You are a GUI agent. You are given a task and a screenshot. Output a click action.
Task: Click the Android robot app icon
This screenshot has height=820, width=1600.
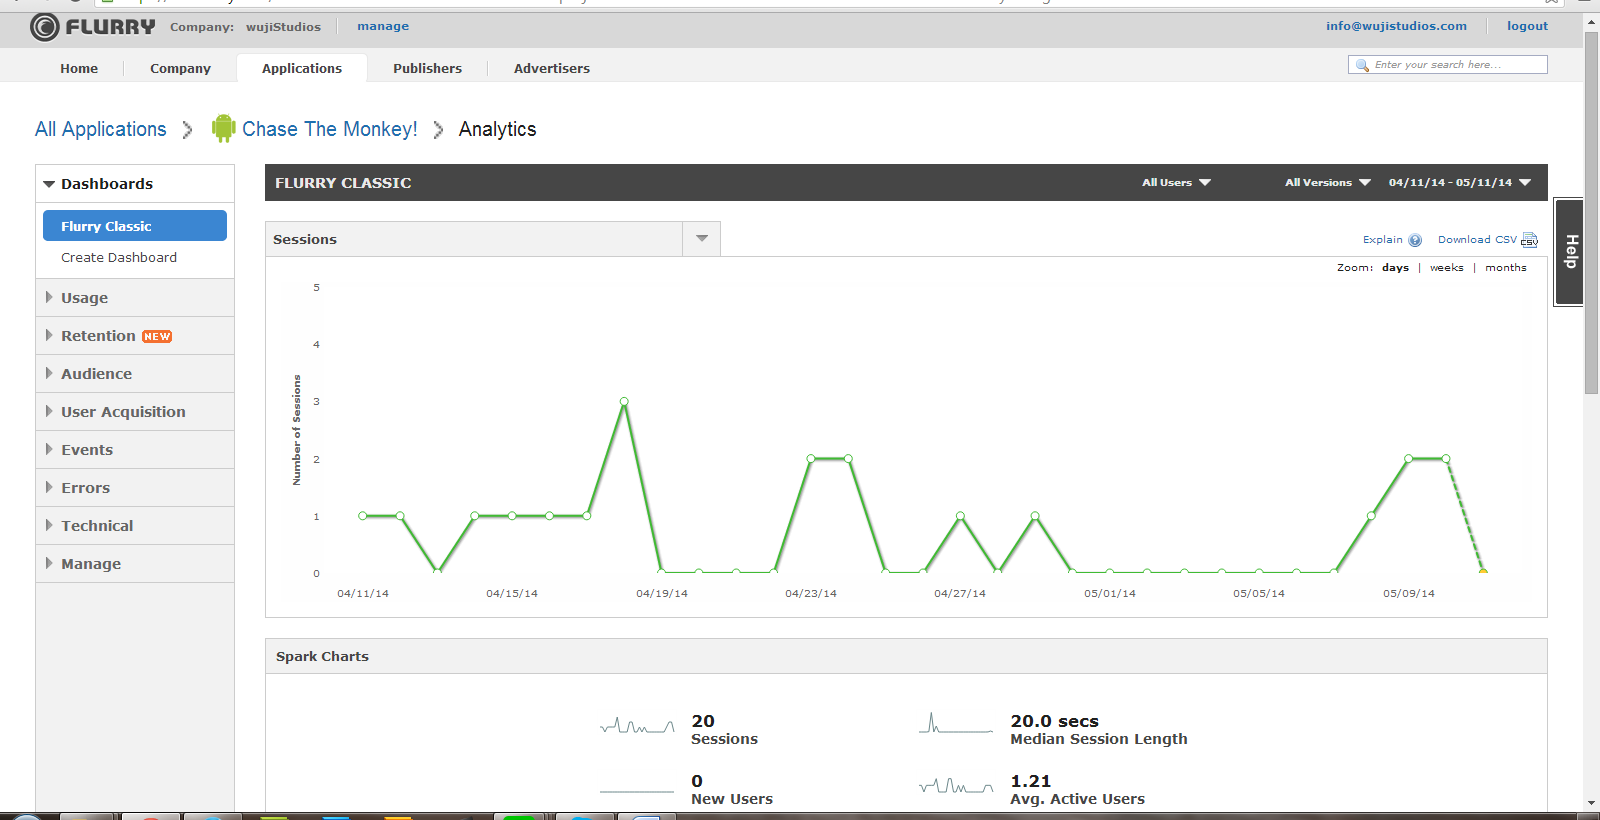(223, 128)
